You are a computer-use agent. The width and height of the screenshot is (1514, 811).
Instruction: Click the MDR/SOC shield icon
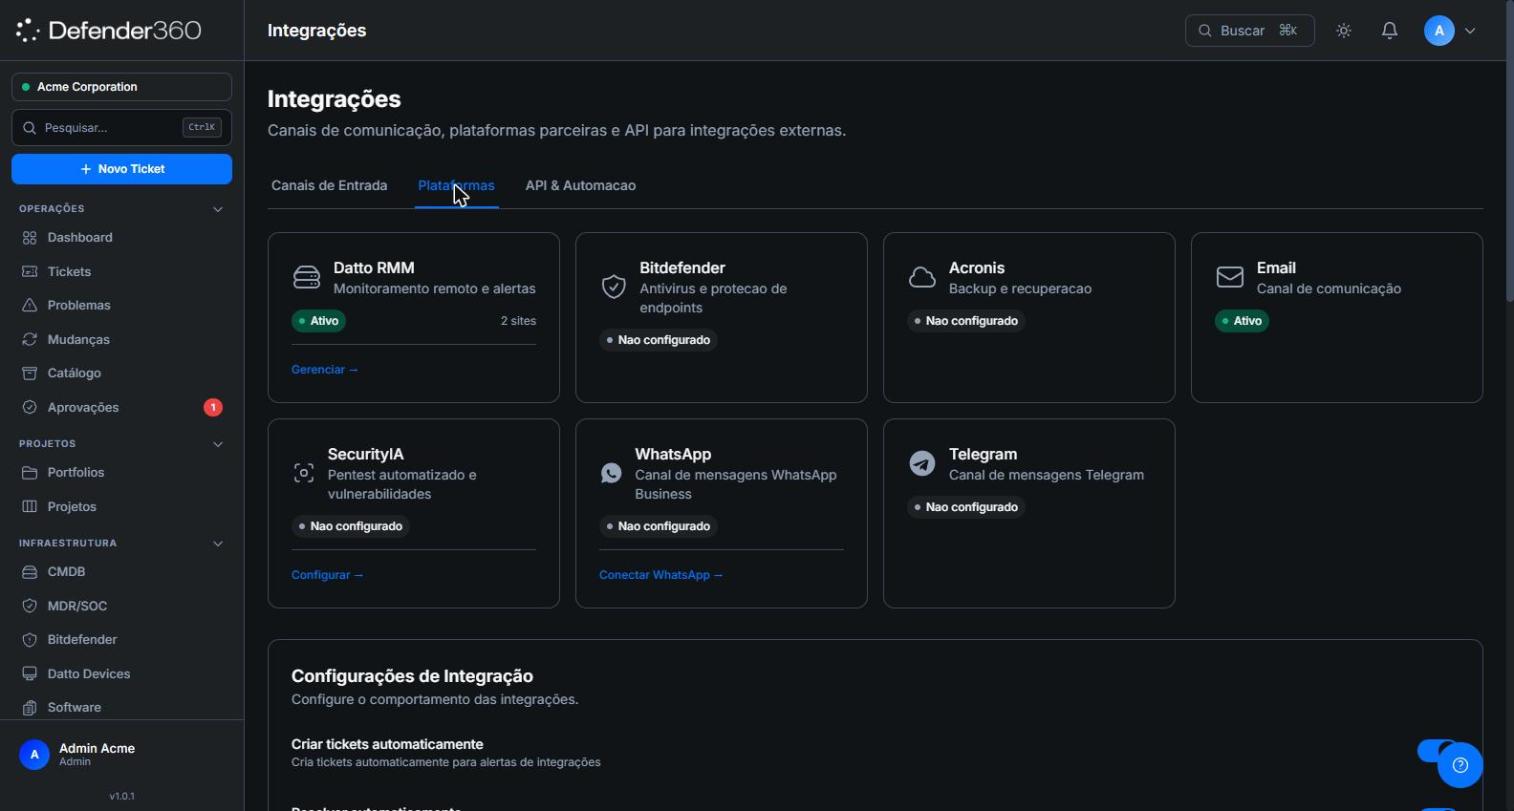[30, 606]
